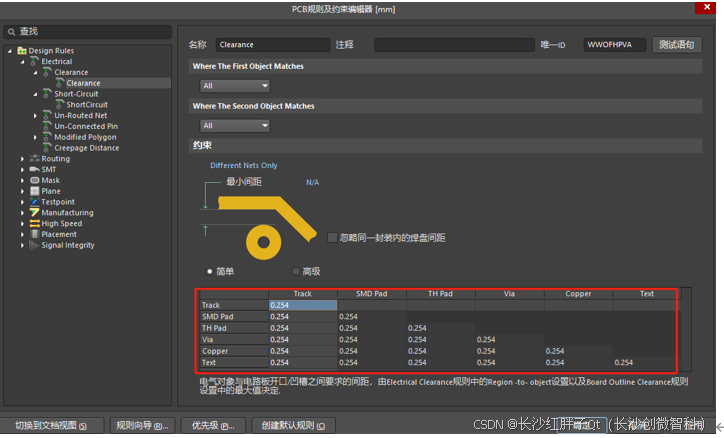Image resolution: width=724 pixels, height=438 pixels.
Task: Click the SMT rules icon
Action: (35, 169)
